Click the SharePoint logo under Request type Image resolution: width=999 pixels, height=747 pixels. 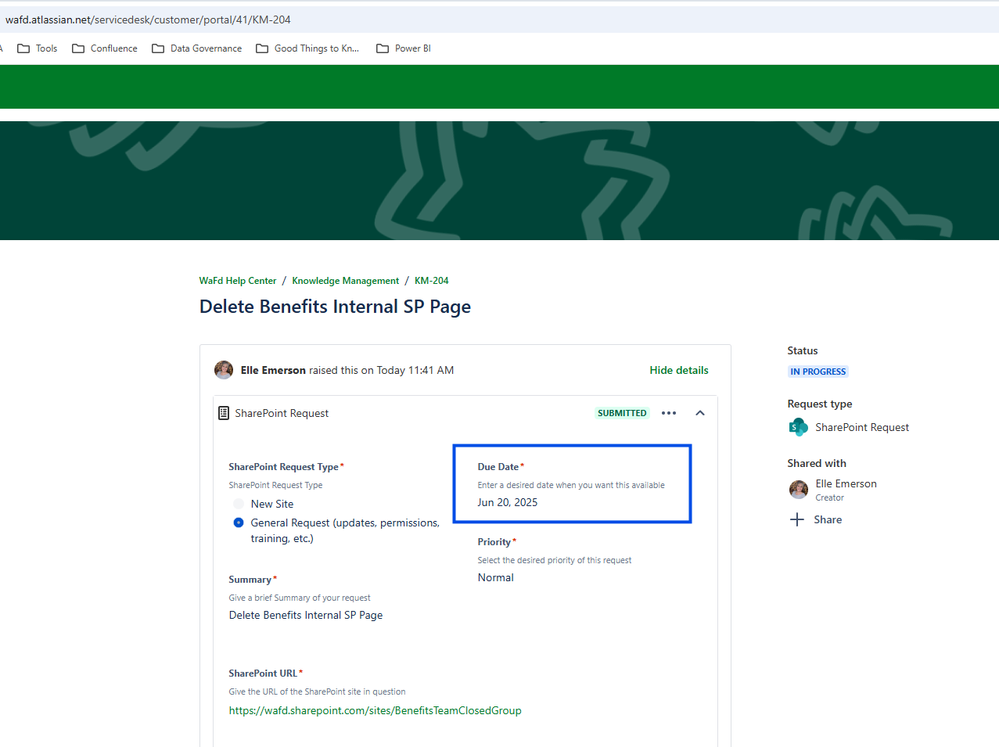[x=798, y=427]
